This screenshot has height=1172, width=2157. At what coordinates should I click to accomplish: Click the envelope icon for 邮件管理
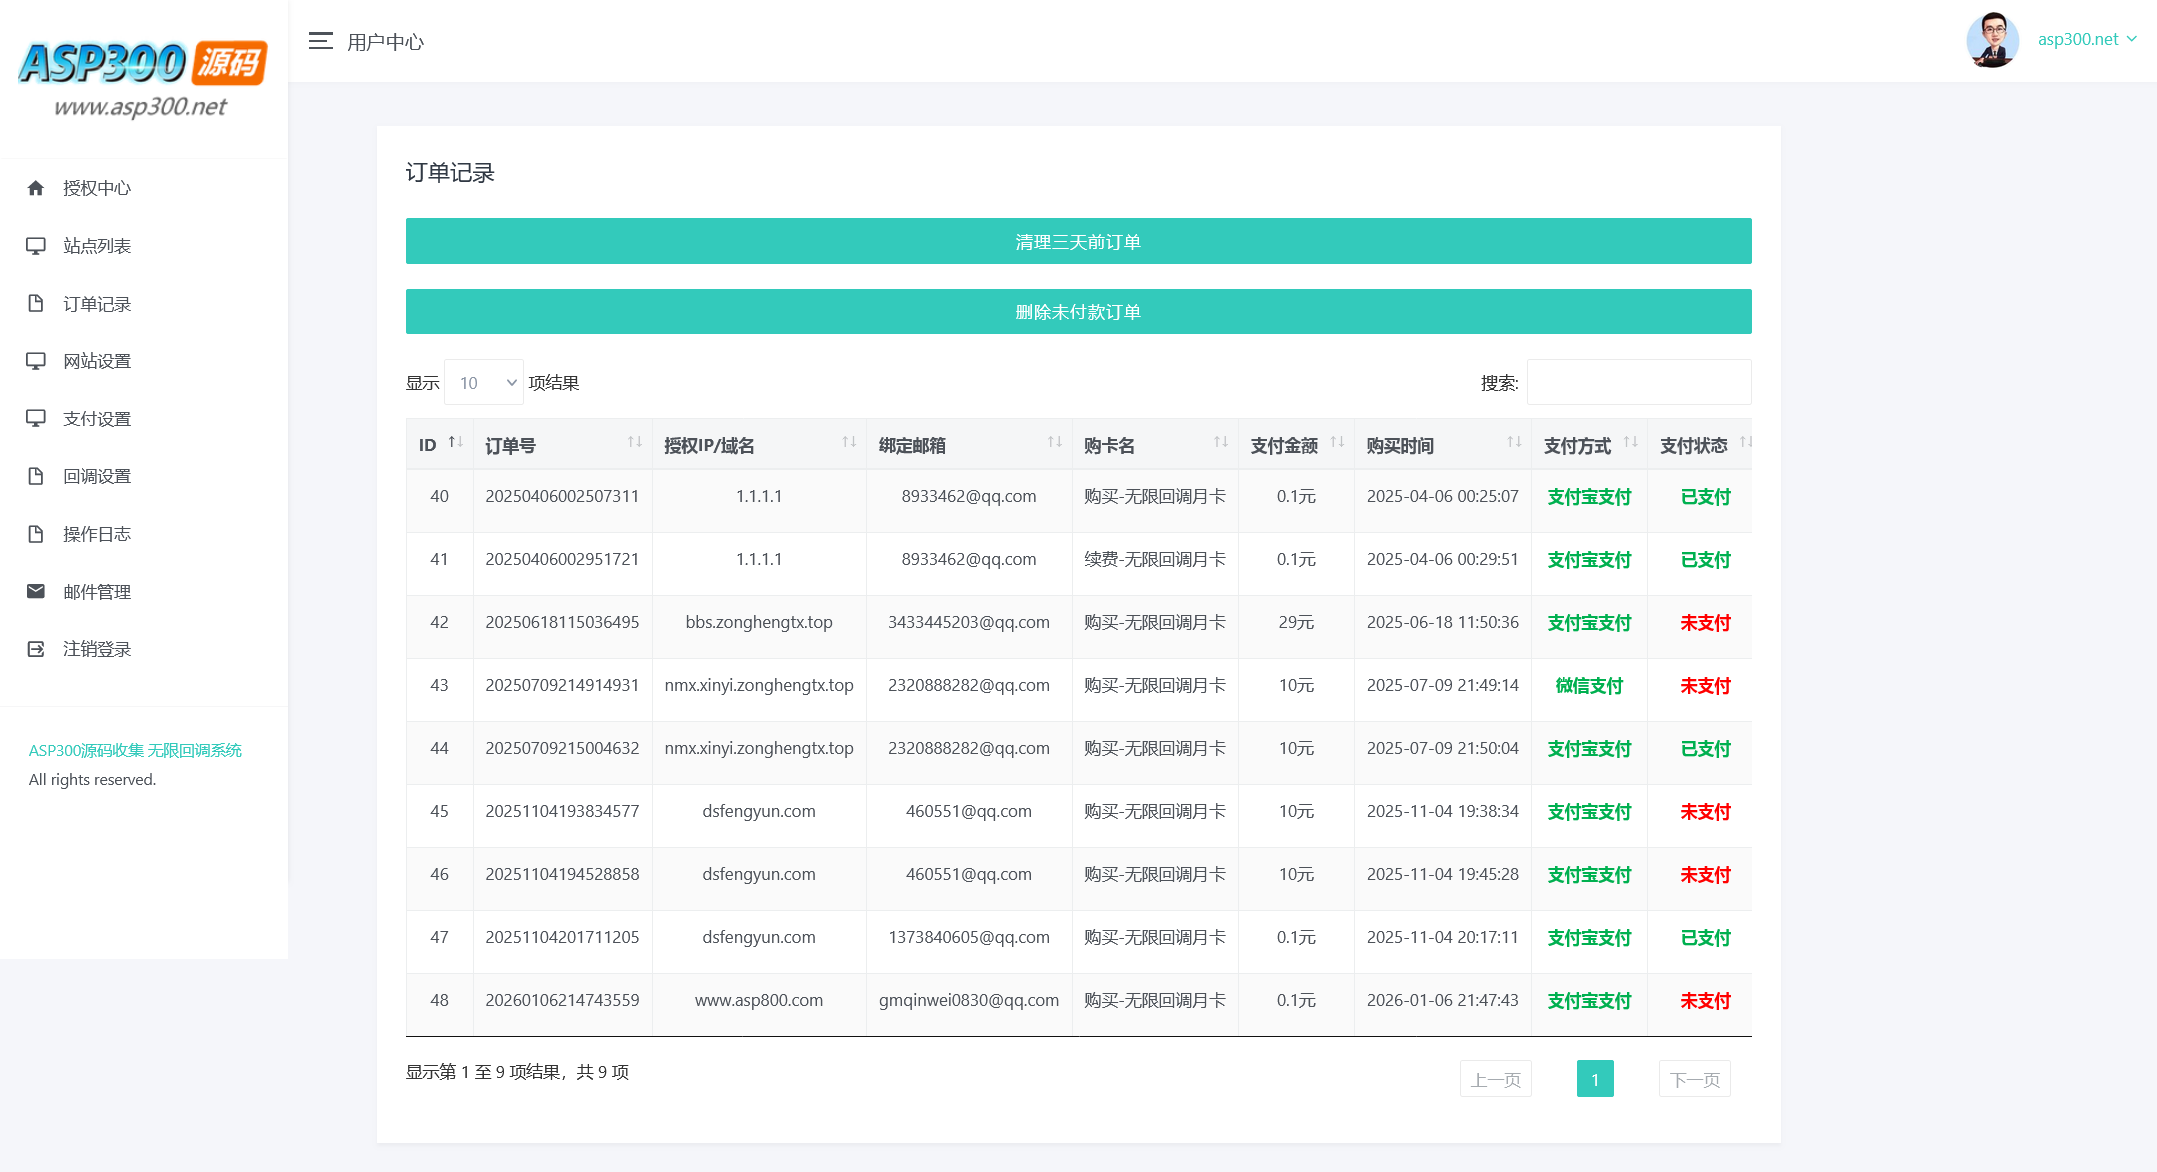tap(36, 592)
